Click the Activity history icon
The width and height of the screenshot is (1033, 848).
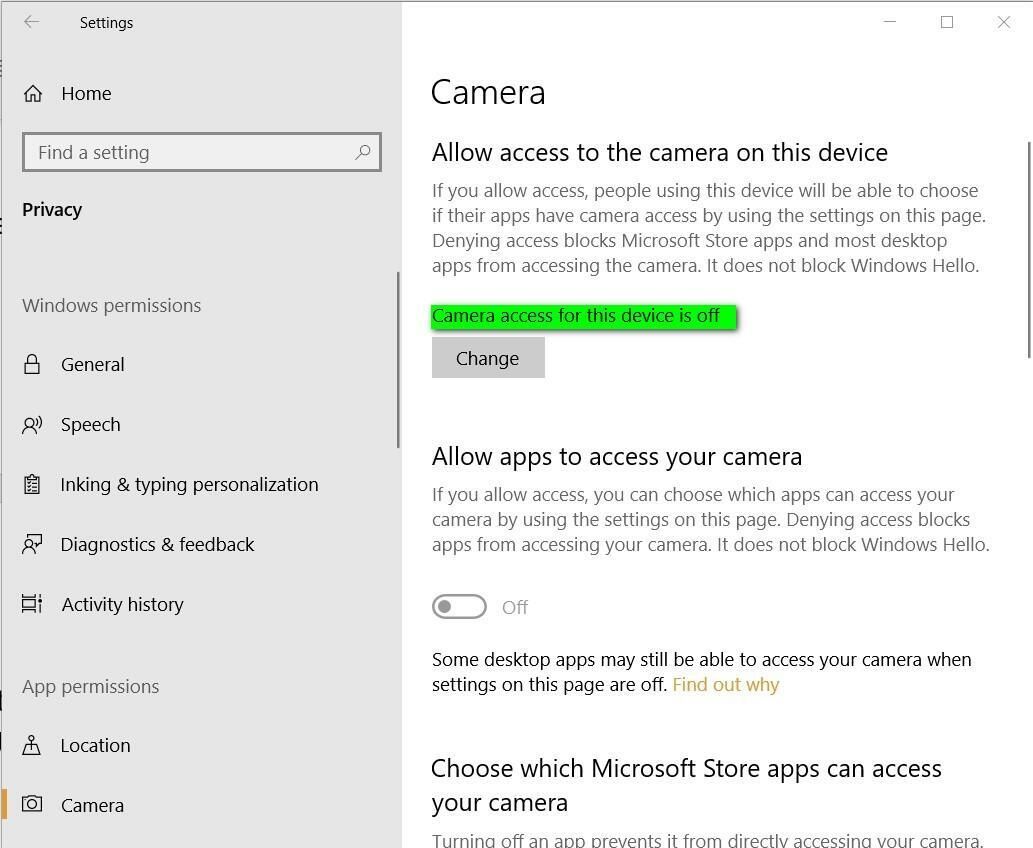32,604
